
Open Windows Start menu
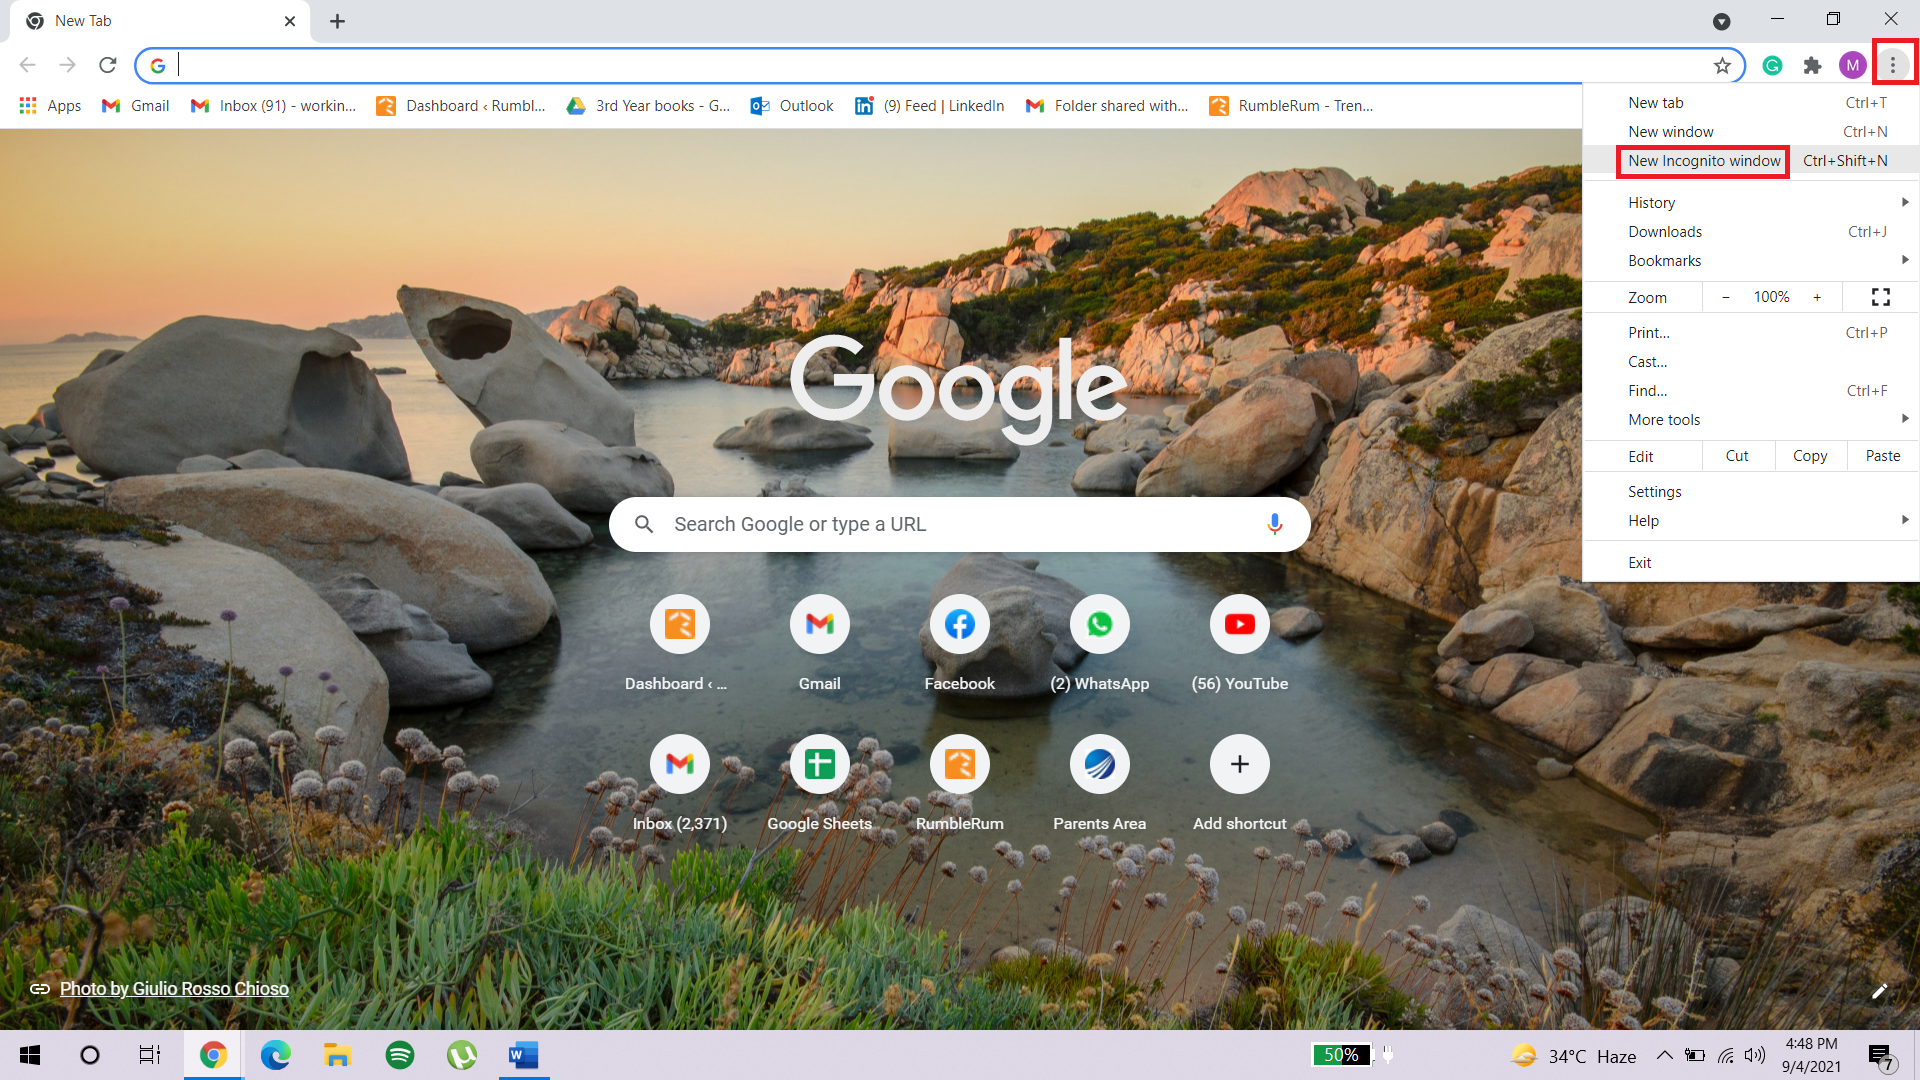[30, 1055]
